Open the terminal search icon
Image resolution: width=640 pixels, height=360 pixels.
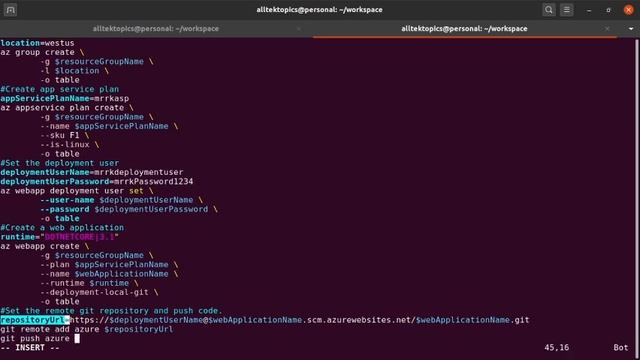pos(549,9)
